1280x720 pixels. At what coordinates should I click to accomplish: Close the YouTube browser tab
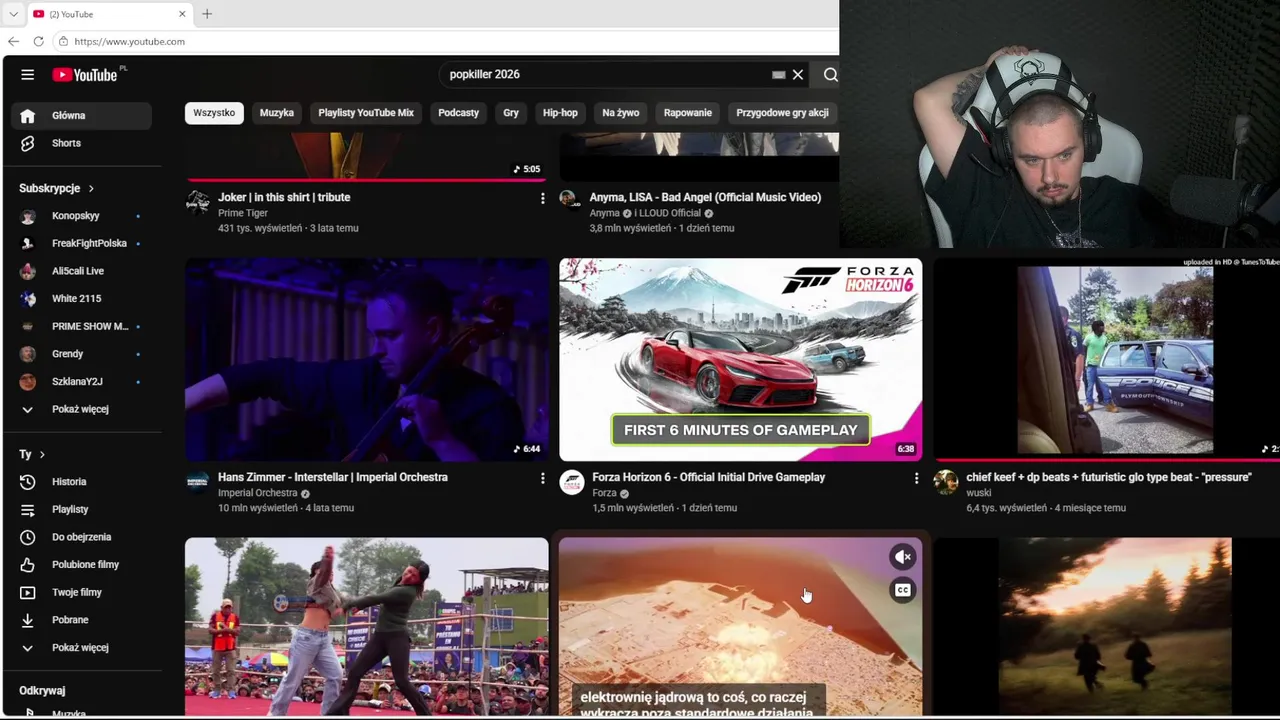pos(182,14)
